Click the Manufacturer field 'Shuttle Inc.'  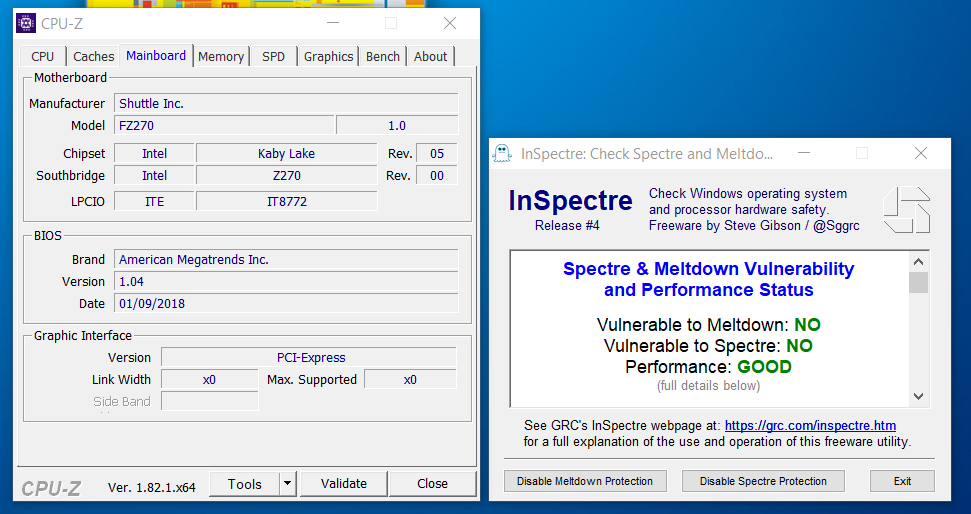(x=286, y=103)
